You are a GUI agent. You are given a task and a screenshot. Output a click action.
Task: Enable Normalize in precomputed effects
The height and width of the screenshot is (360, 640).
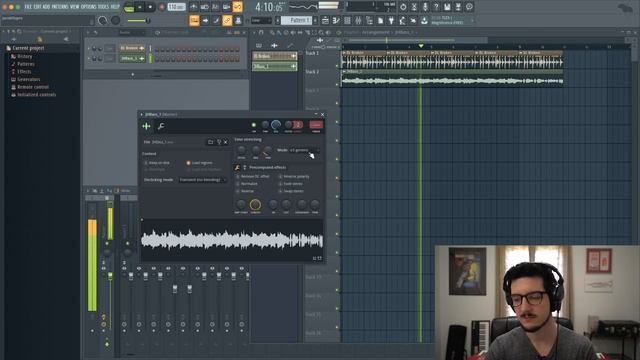coord(247,184)
